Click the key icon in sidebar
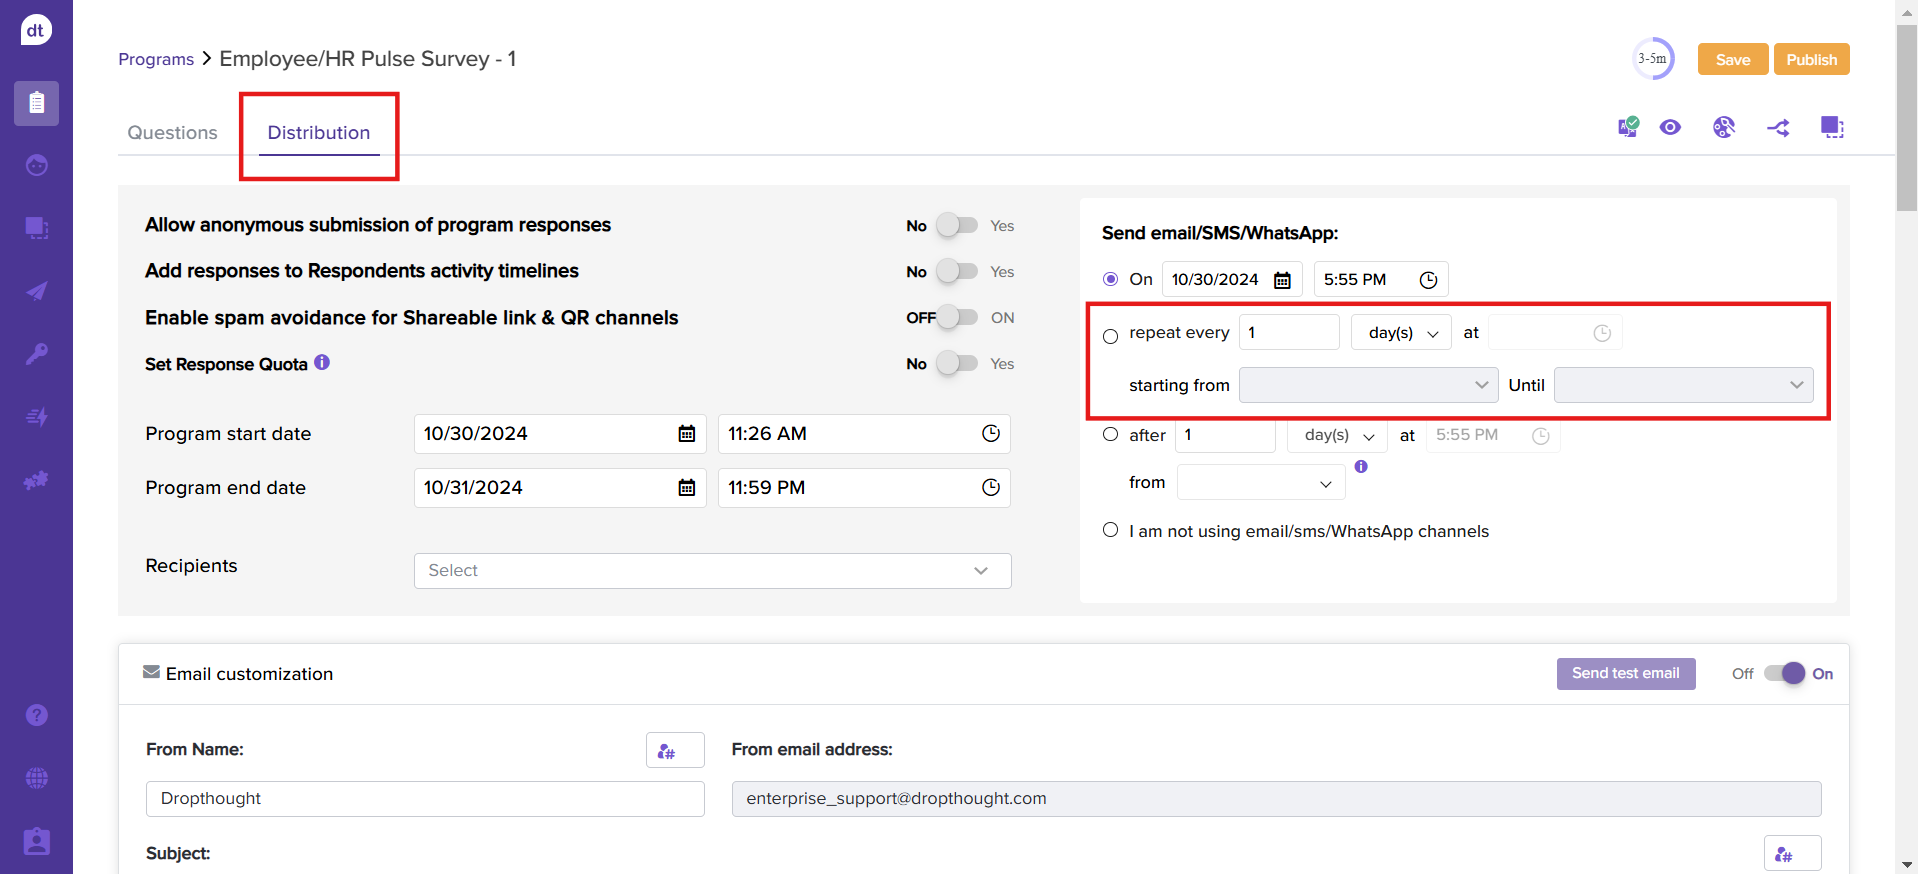1918x874 pixels. [x=37, y=354]
